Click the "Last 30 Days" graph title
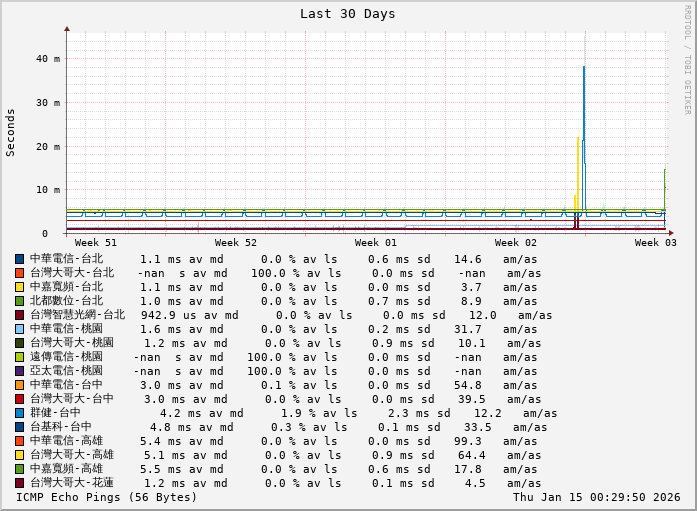This screenshot has height=511, width=697. [347, 14]
